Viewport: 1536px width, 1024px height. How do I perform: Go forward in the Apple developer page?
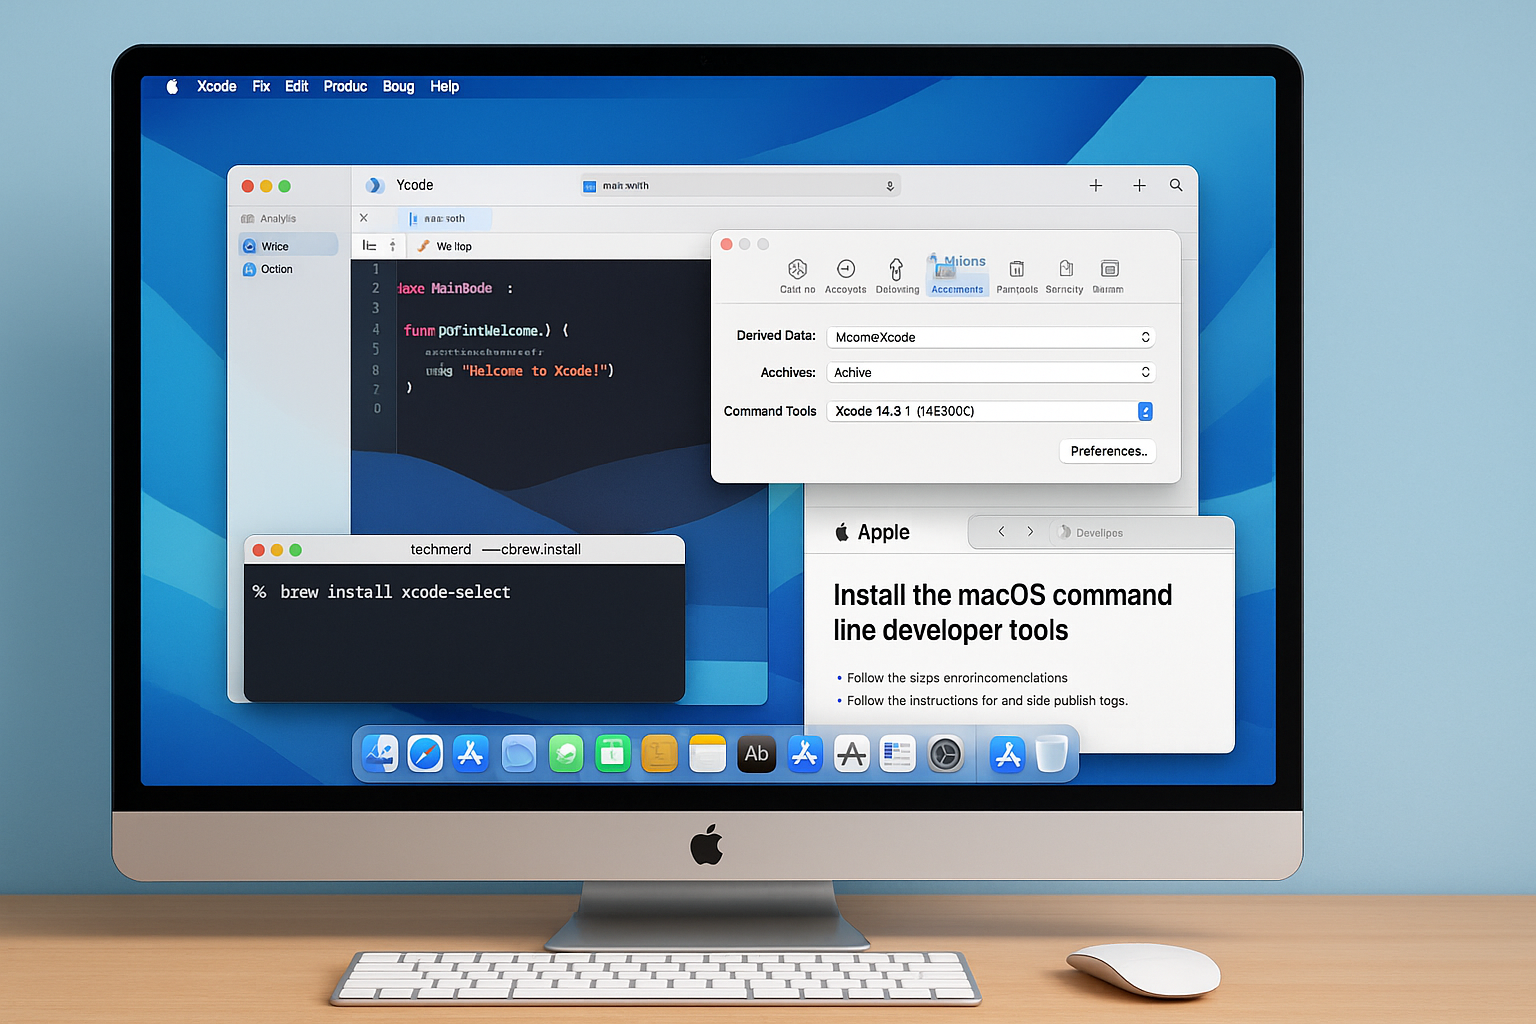1030,532
